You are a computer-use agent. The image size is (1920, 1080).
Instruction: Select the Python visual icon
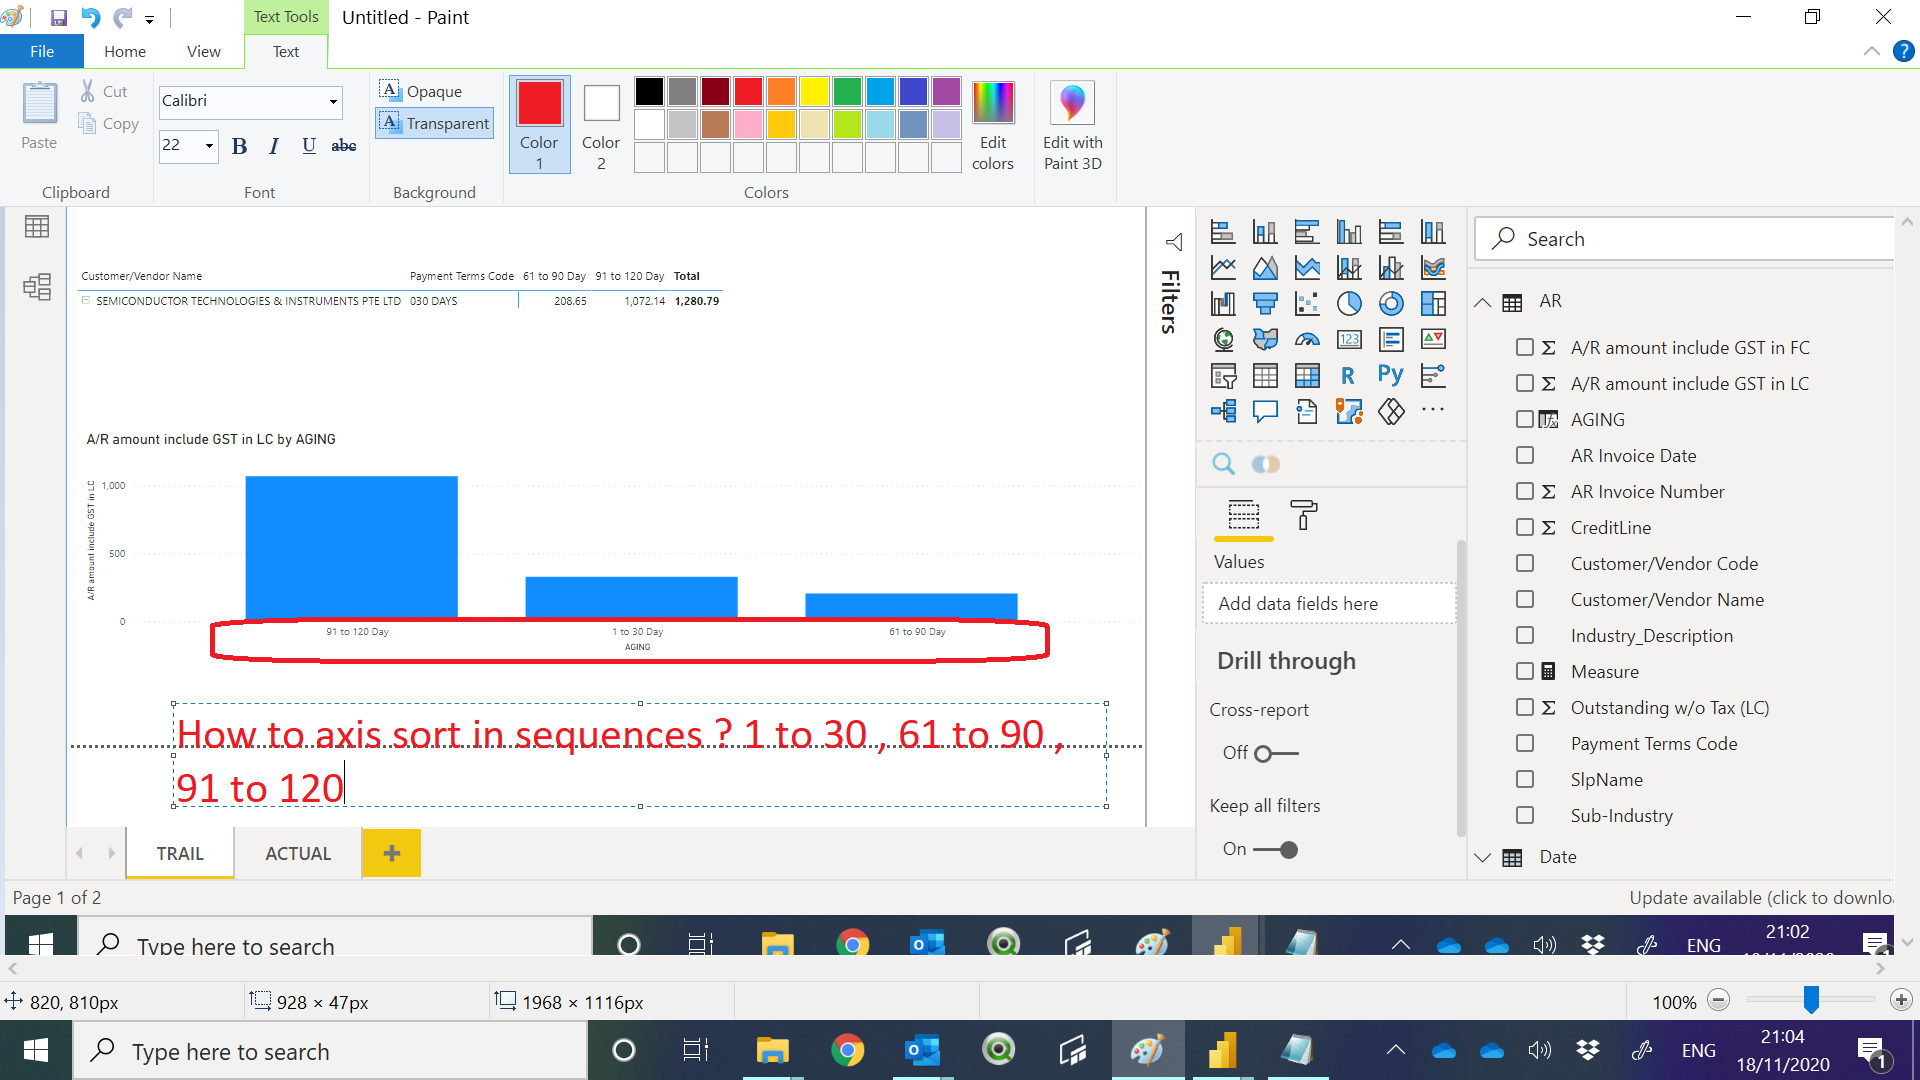(x=1391, y=375)
